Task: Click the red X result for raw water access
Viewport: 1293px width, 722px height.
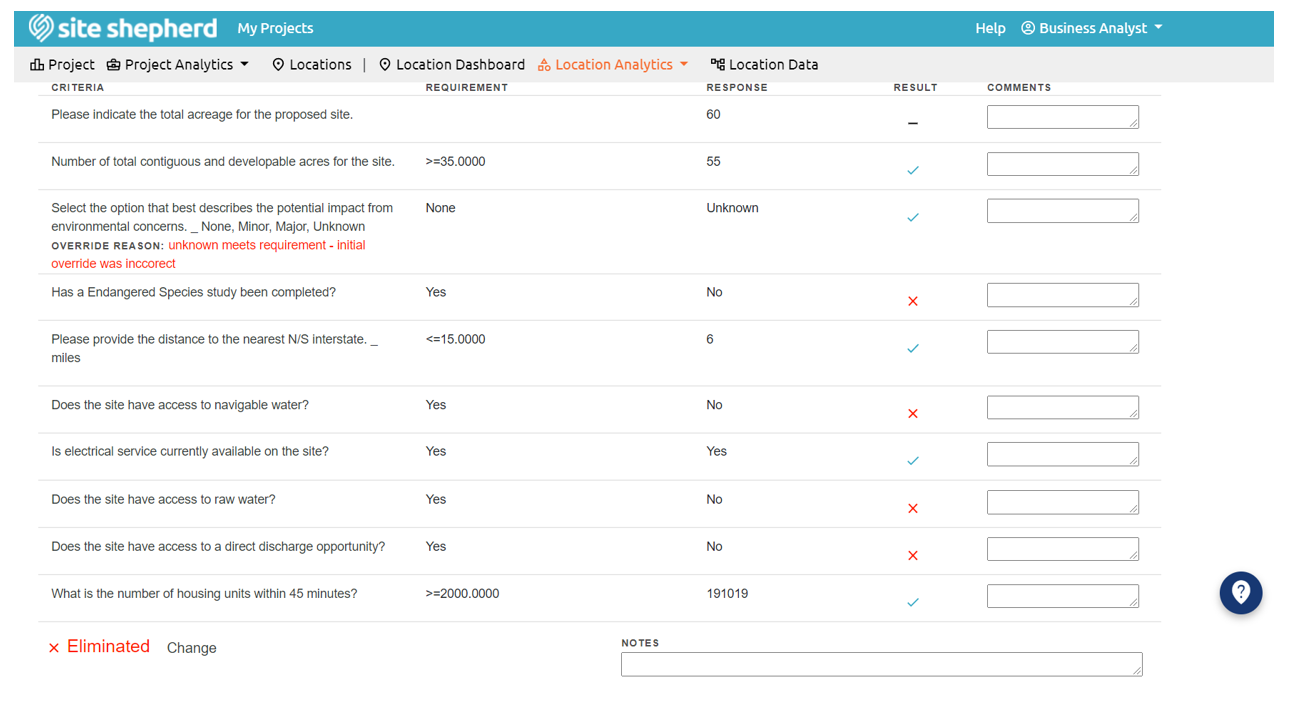Action: click(912, 509)
